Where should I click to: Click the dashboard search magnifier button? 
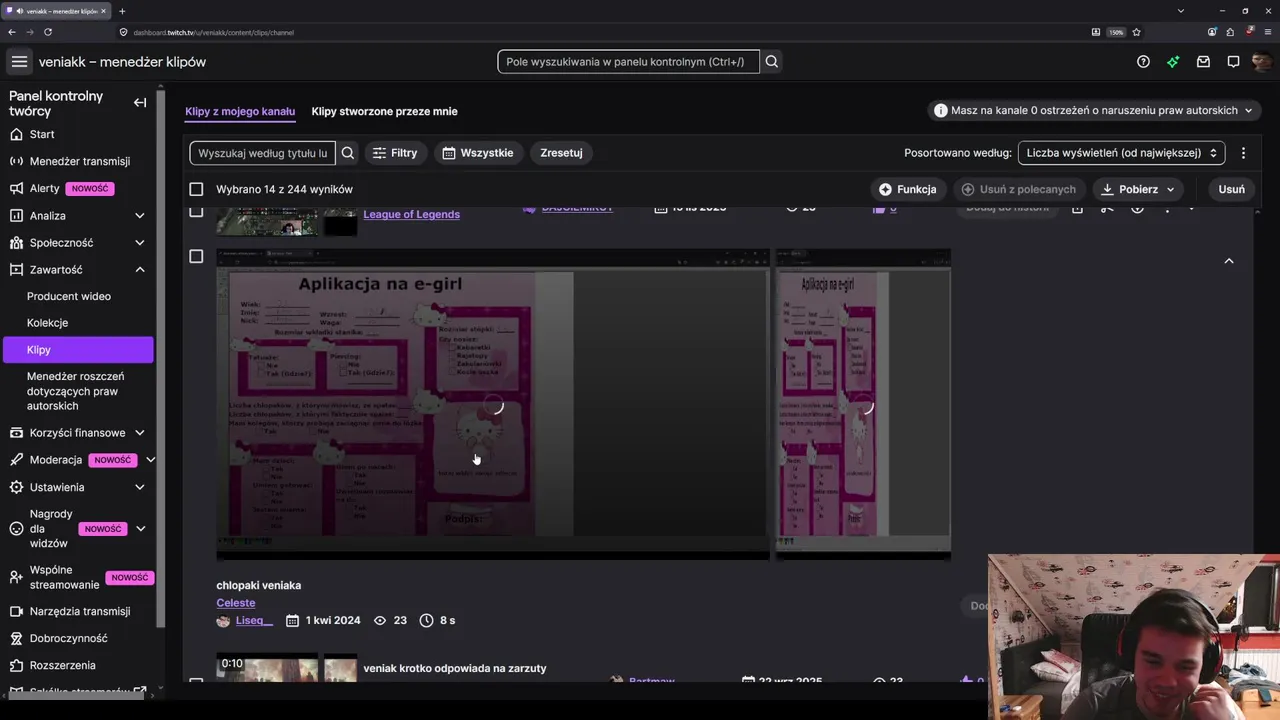[x=772, y=62]
